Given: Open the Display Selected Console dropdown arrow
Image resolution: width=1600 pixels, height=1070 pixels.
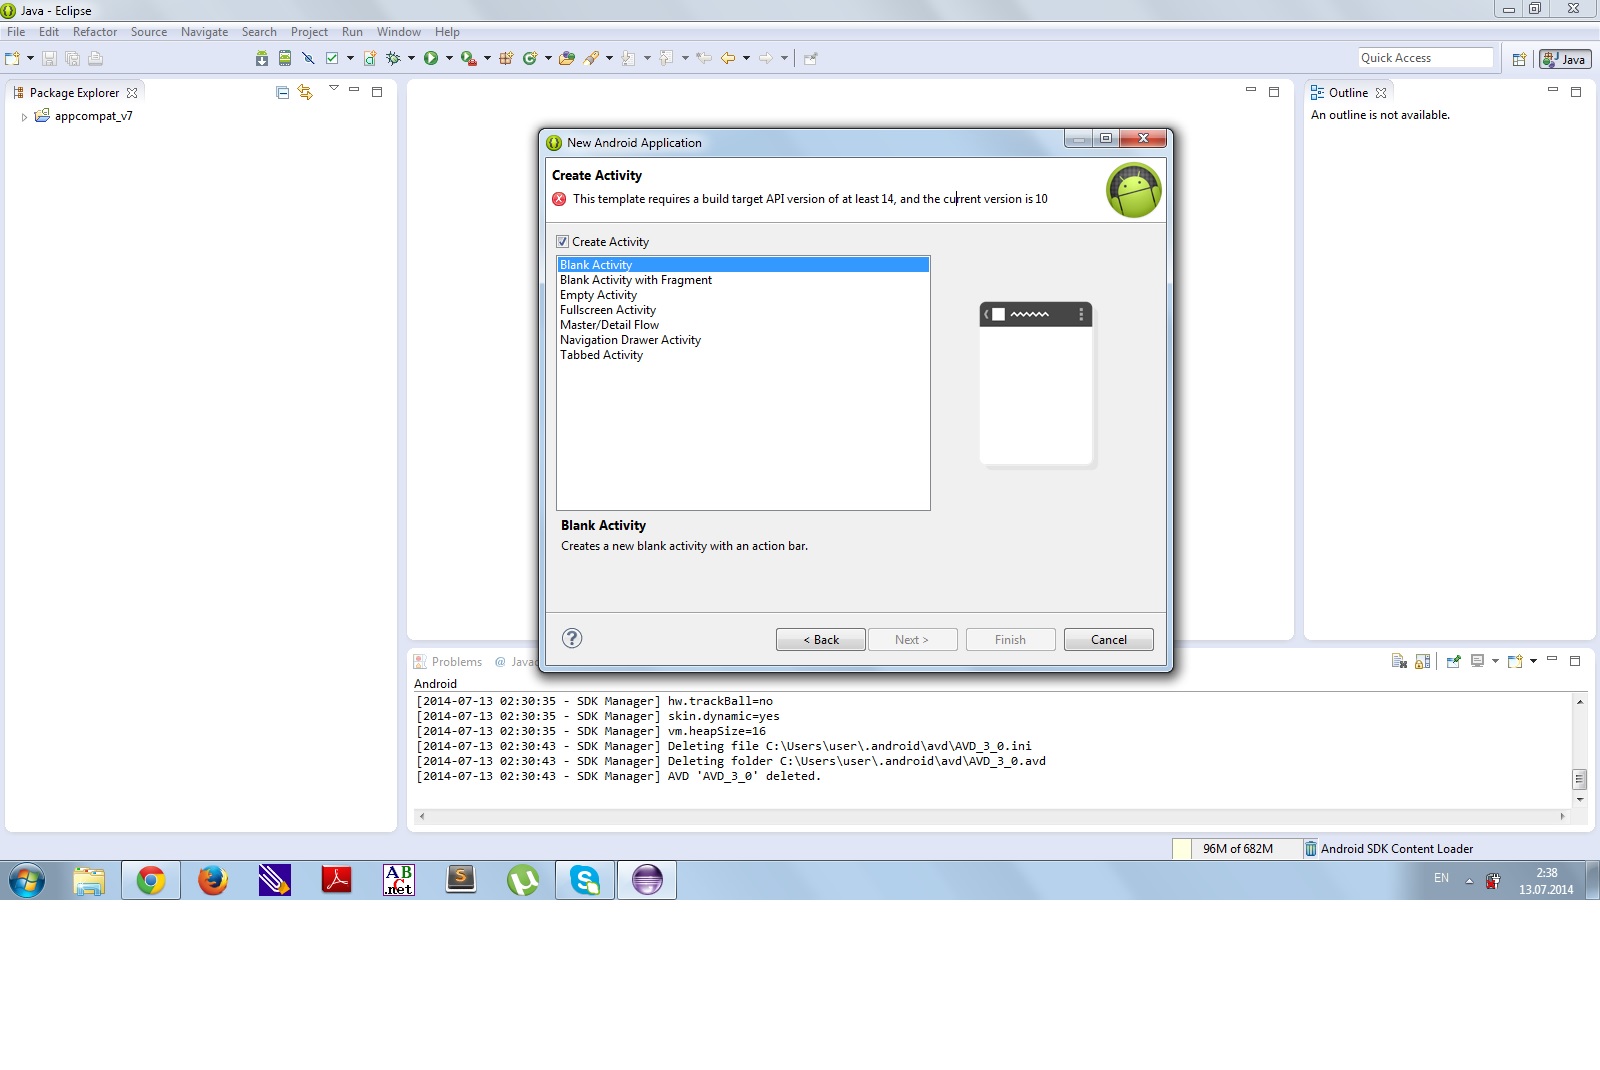Looking at the screenshot, I should point(1495,661).
